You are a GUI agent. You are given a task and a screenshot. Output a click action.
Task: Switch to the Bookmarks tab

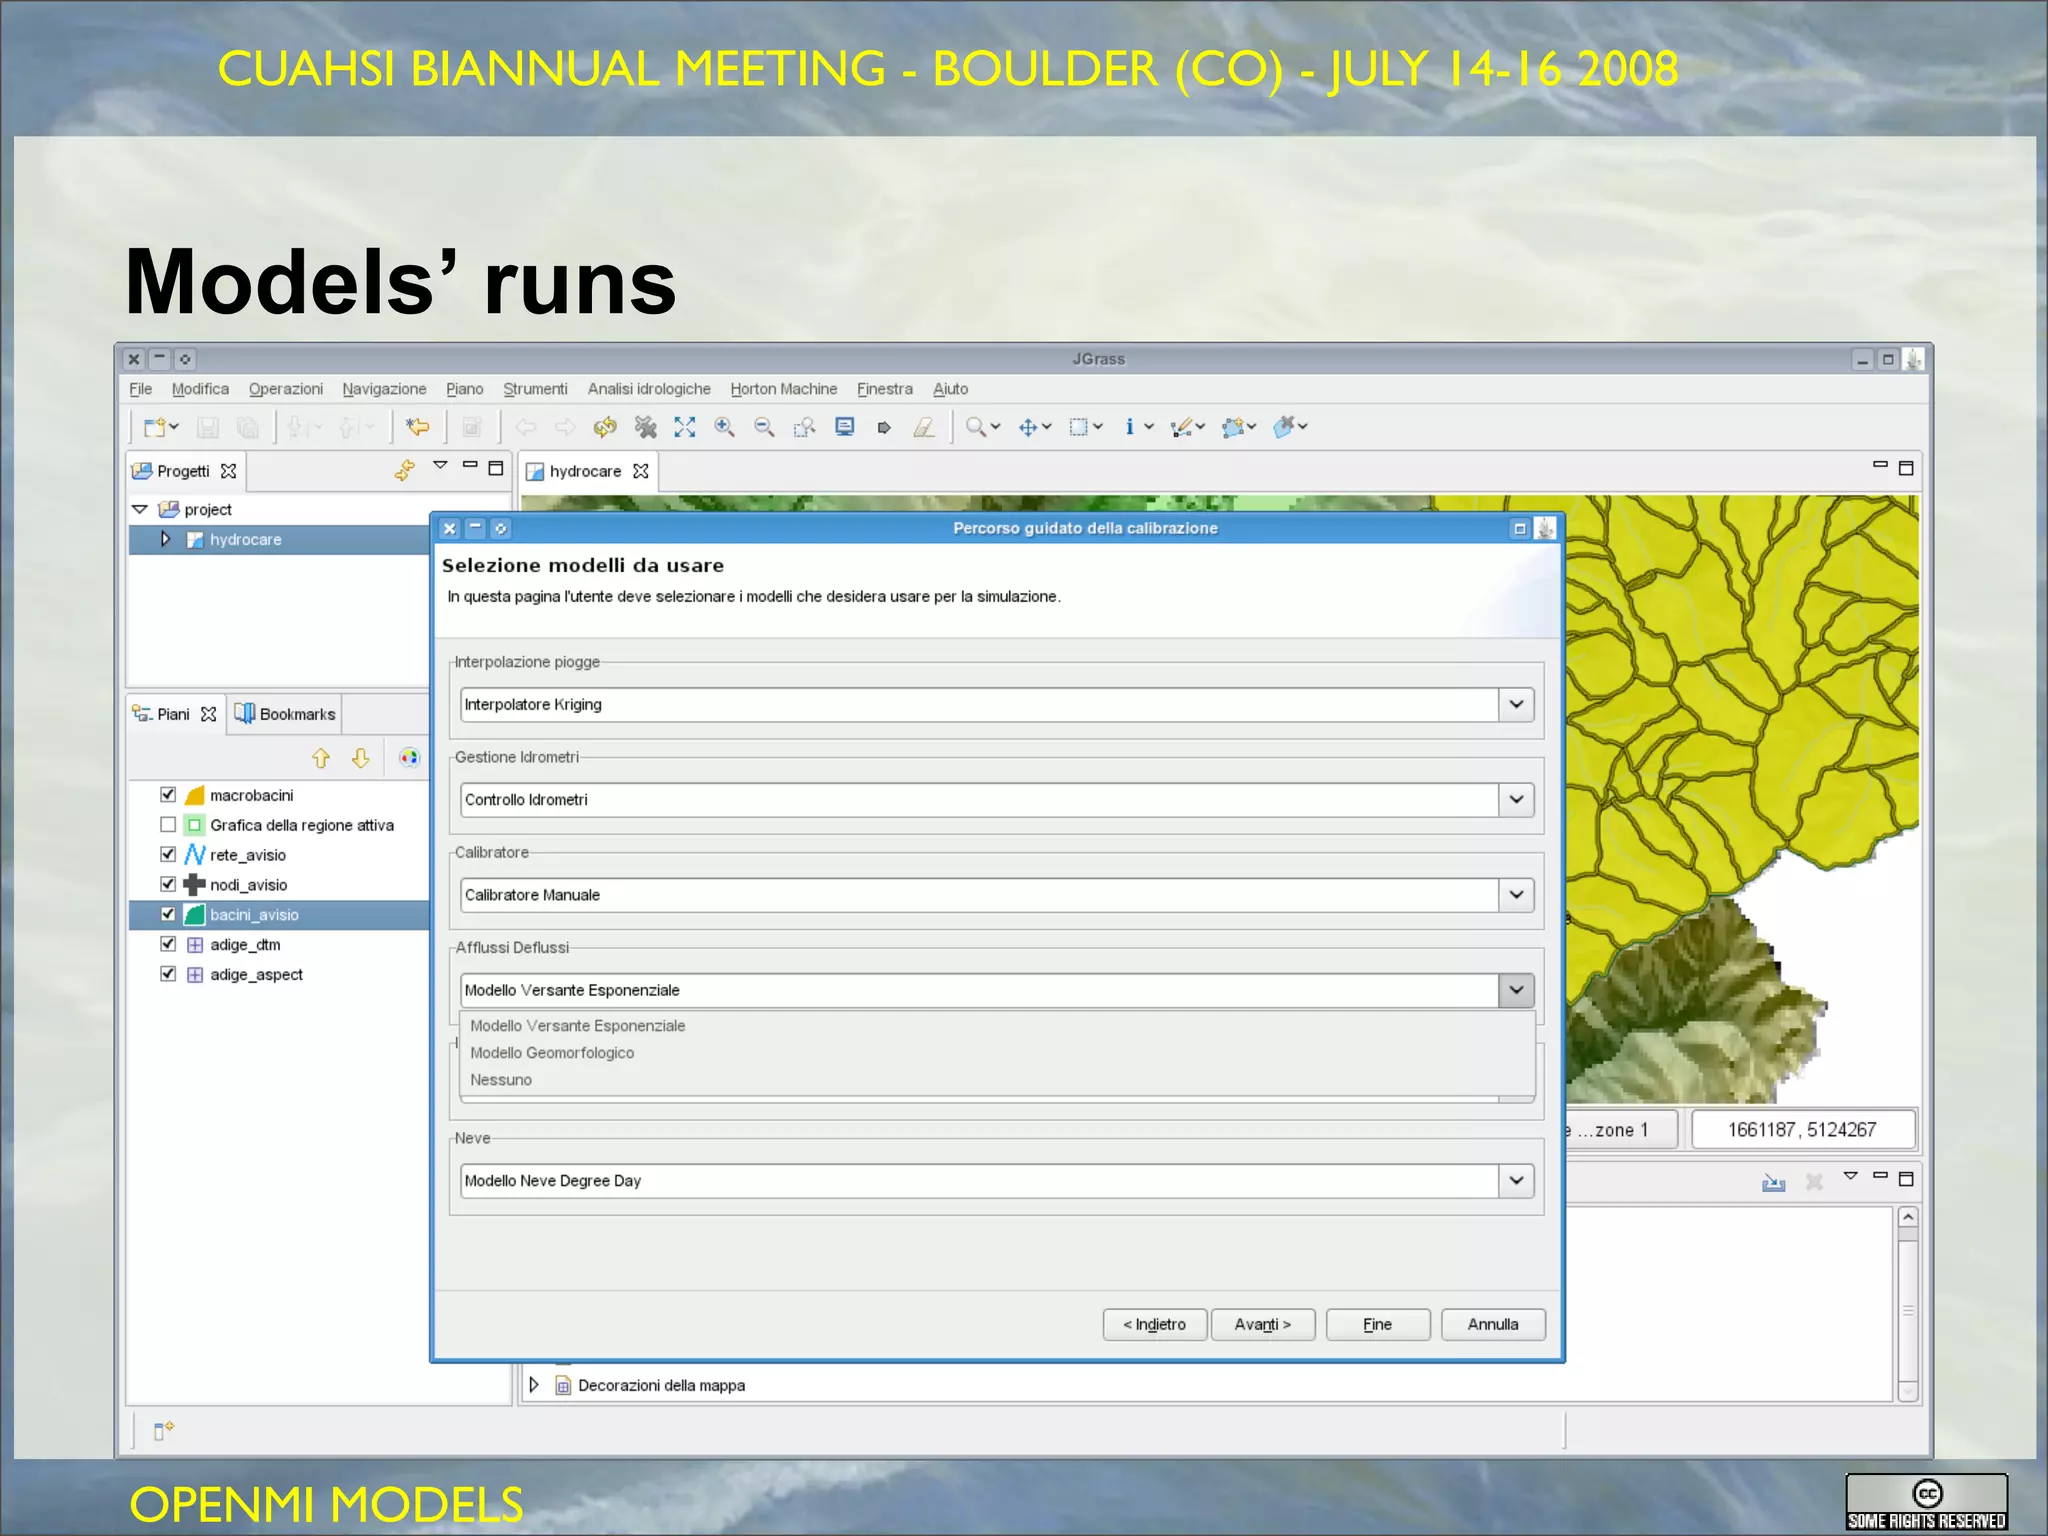coord(285,714)
